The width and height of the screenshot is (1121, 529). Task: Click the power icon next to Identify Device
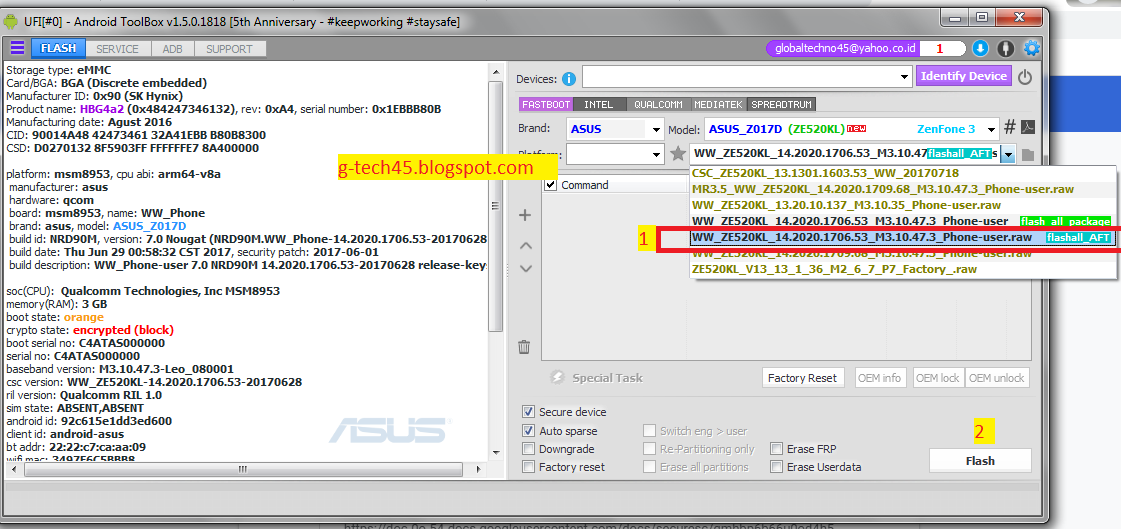pos(1025,77)
